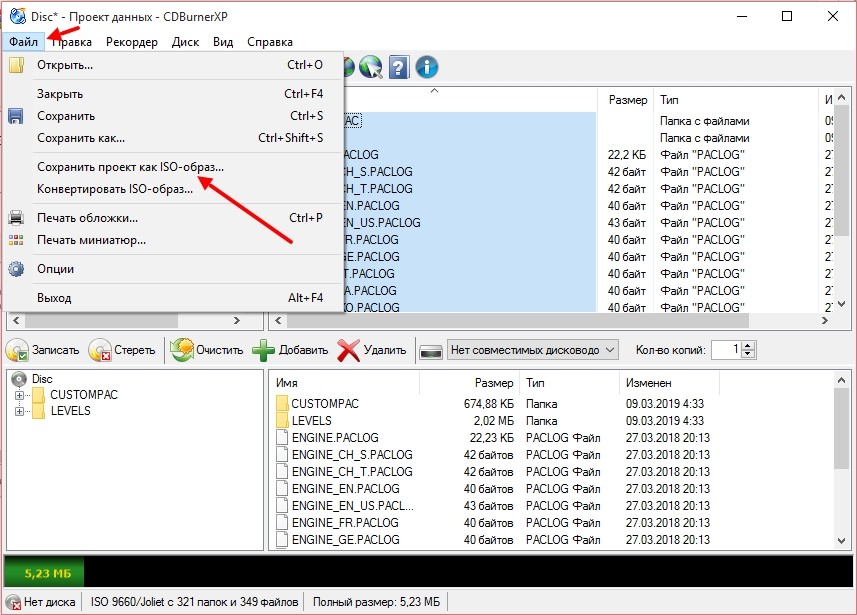Expand the CUSTOMPAC tree node
The image size is (857, 615).
click(x=19, y=395)
